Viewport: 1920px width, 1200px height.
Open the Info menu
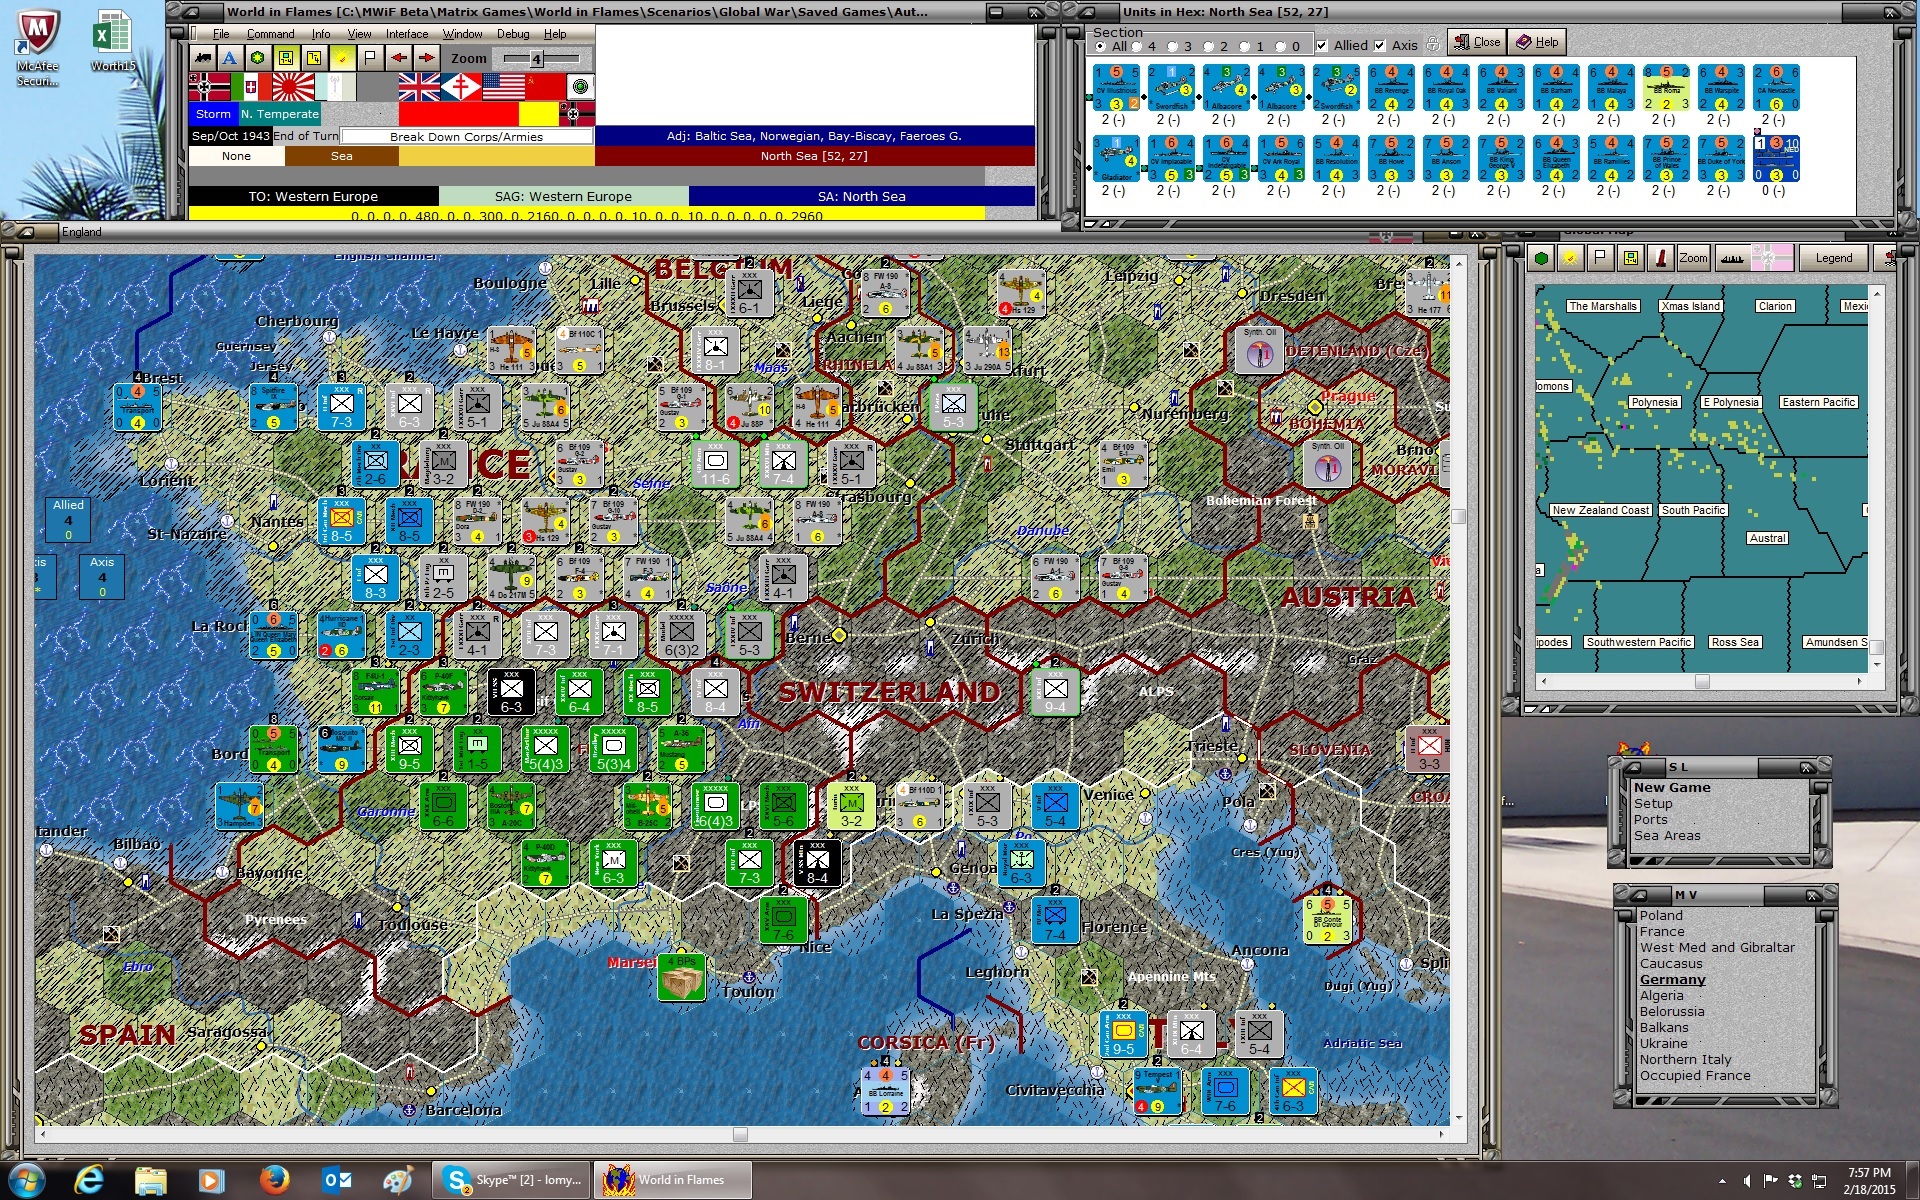click(x=320, y=33)
